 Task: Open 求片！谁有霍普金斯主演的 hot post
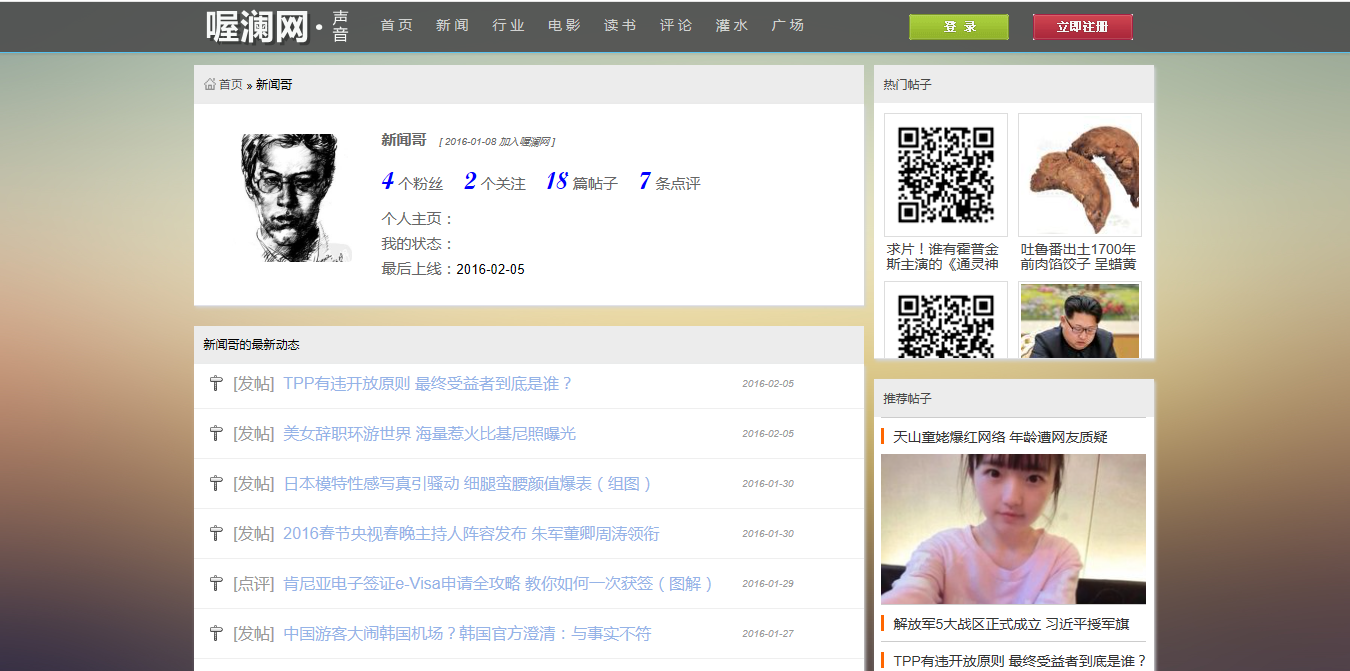(943, 256)
